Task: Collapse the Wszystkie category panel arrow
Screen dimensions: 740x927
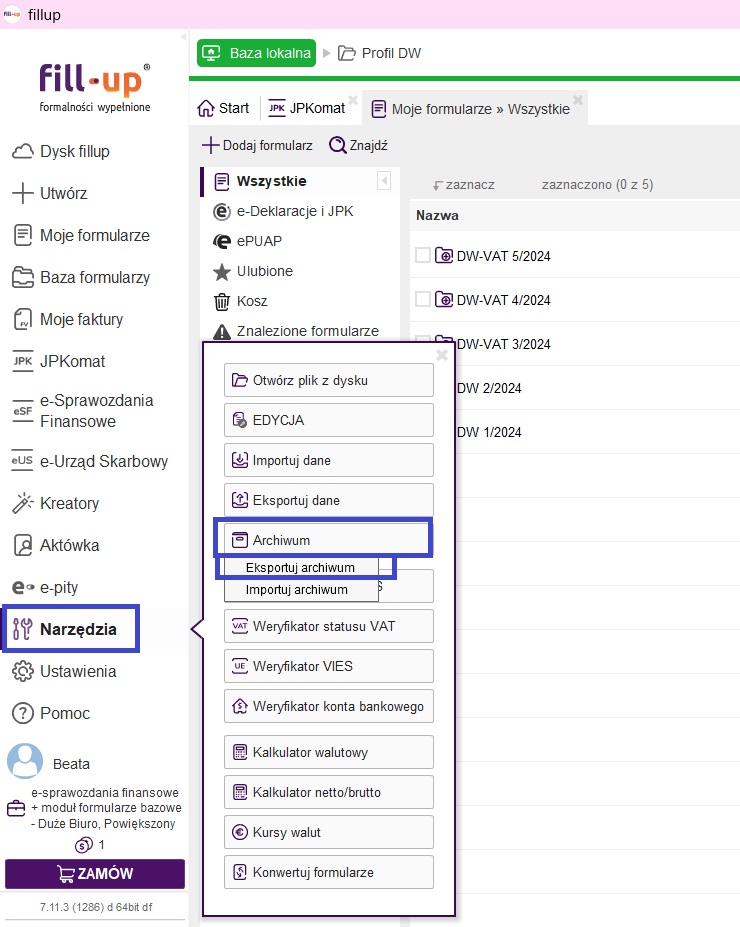Action: [x=383, y=181]
